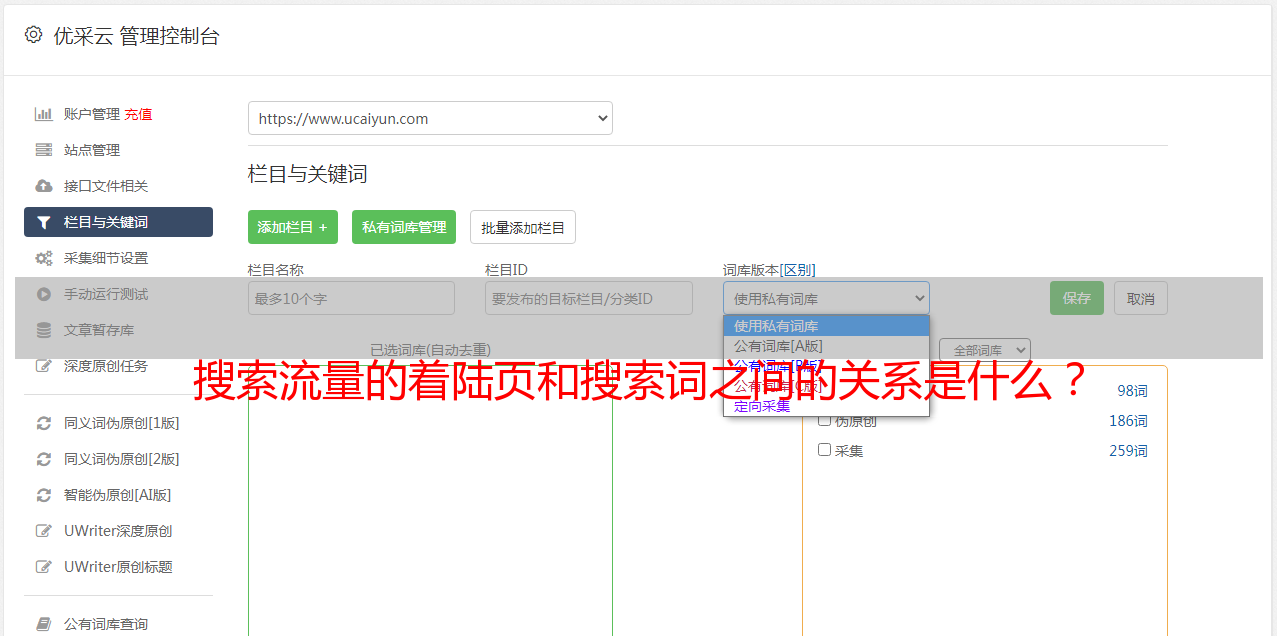1277x636 pixels.
Task: Click the 259词 count for 采集
Action: pos(1128,451)
